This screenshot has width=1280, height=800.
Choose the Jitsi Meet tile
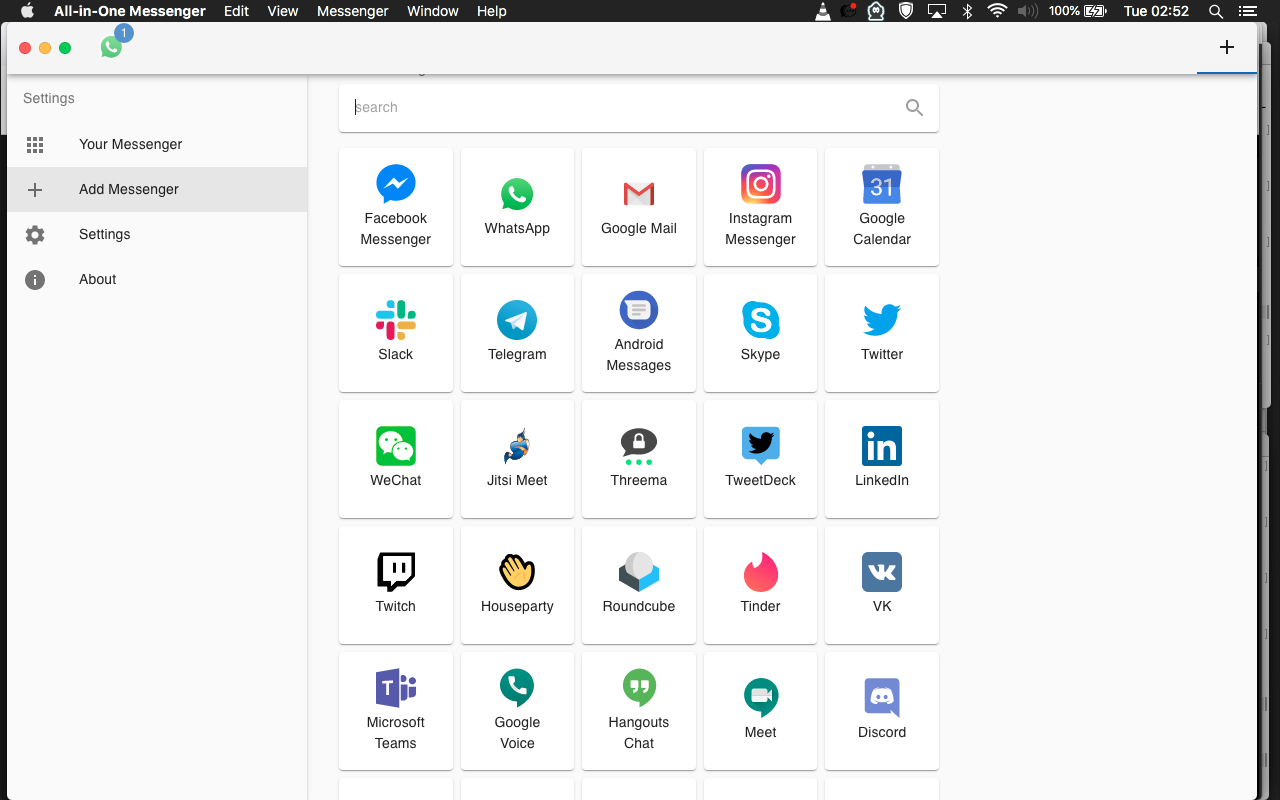click(517, 459)
